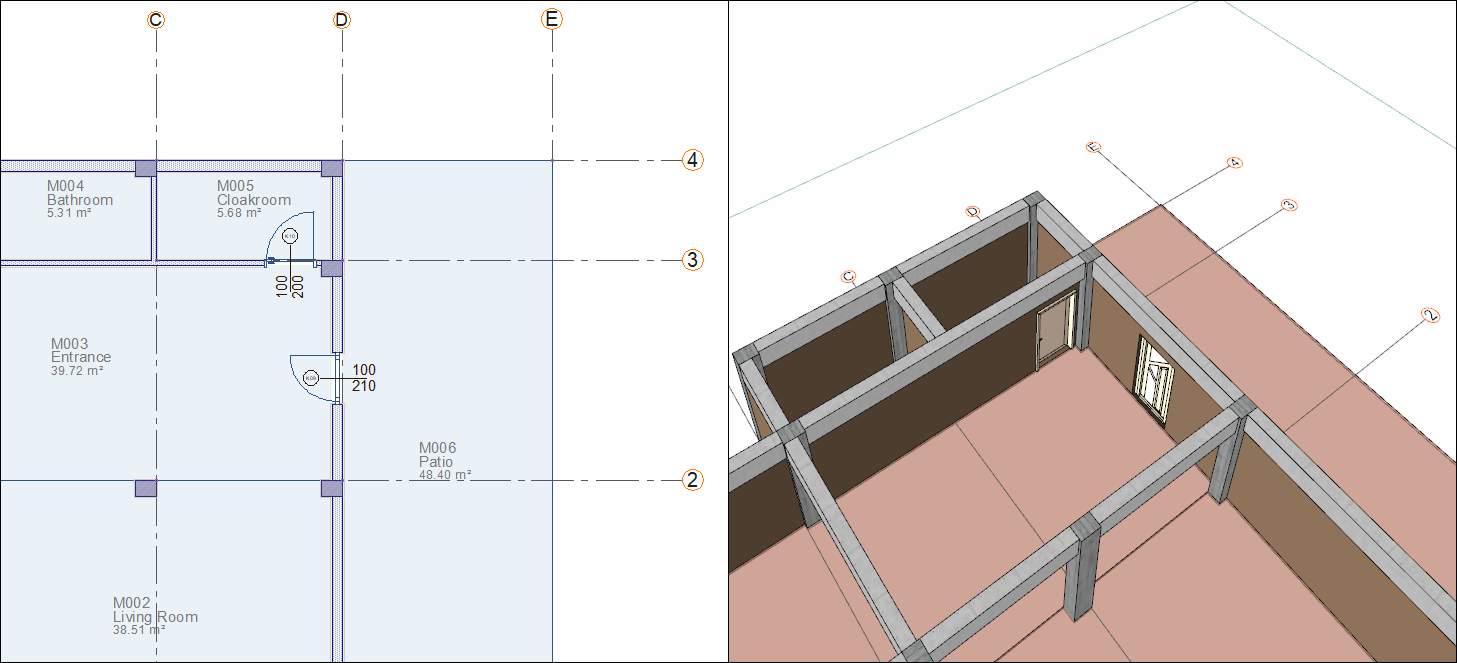1457x663 pixels.
Task: Select the 5.31 m² bathroom area value
Action: (x=69, y=213)
